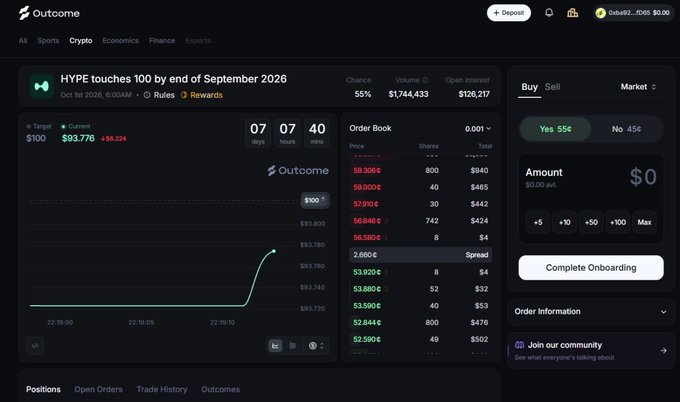Open the Rewards link
This screenshot has height=402, width=680.
point(202,95)
